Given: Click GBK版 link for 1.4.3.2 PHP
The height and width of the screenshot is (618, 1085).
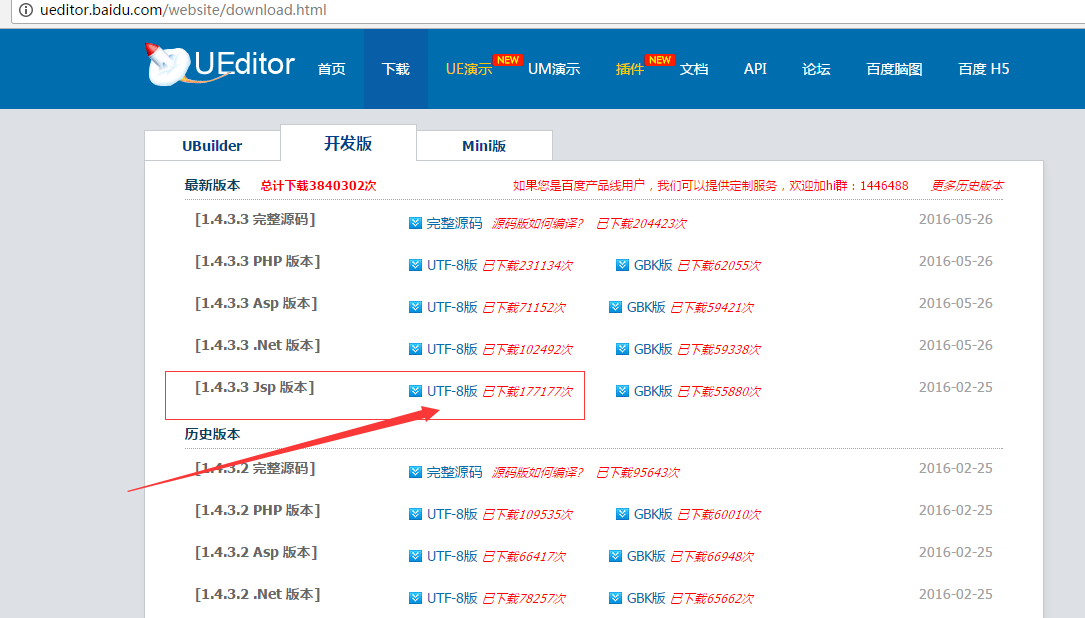Looking at the screenshot, I should click(653, 514).
